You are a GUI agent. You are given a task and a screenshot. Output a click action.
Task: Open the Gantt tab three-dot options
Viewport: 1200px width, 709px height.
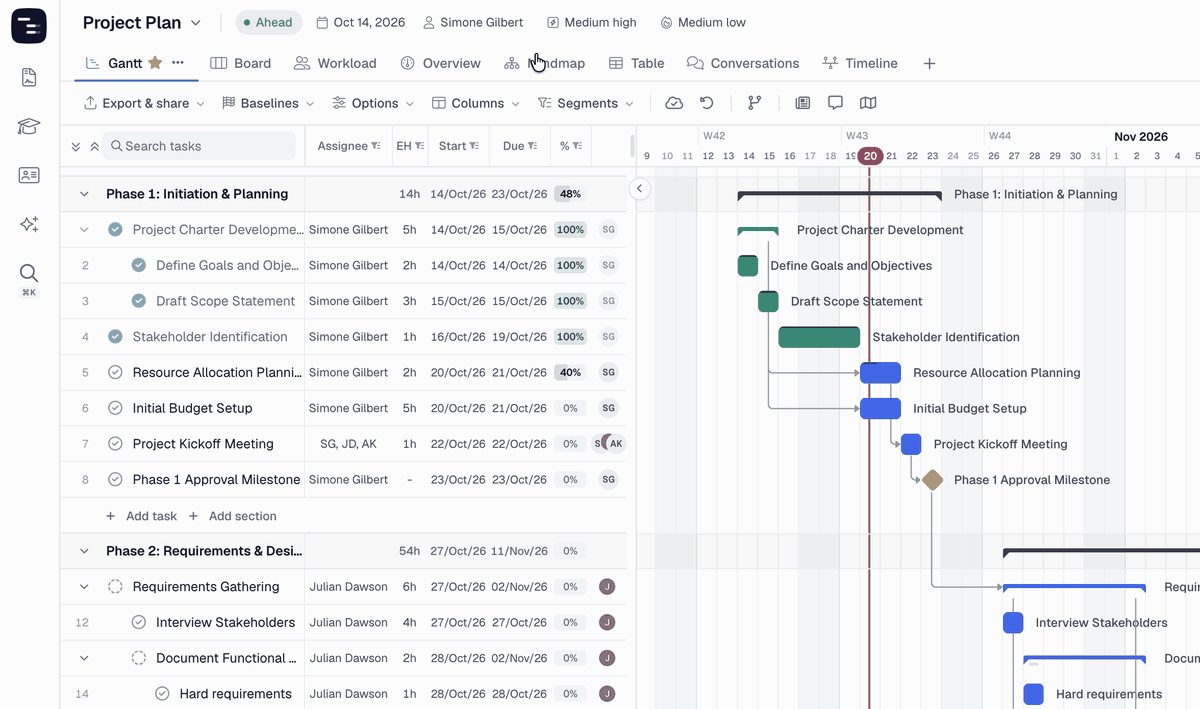point(178,63)
